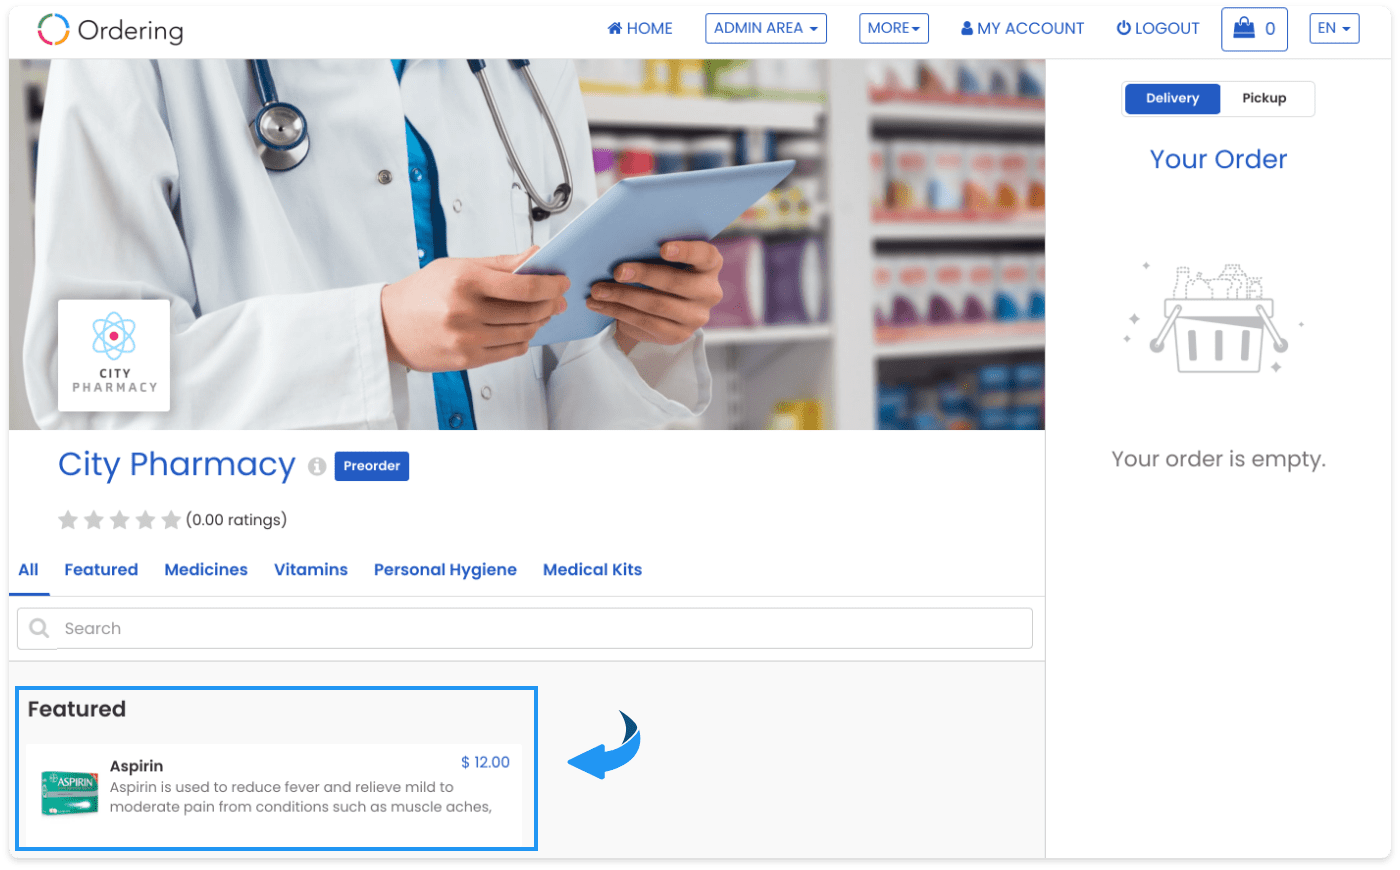Open the City Pharmacy logo thumbnail
The height and width of the screenshot is (870, 1400).
click(x=114, y=355)
